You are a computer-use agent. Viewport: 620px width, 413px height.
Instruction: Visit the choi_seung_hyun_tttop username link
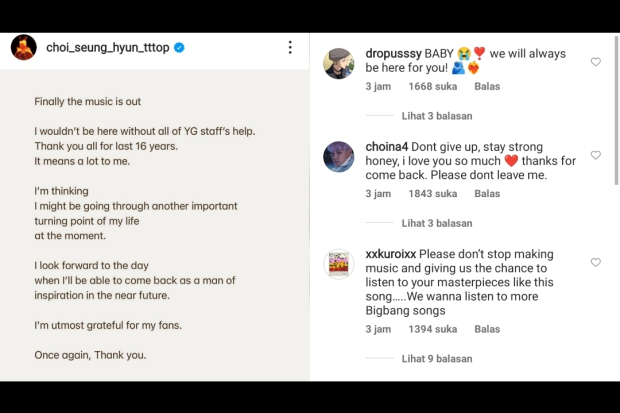point(107,48)
